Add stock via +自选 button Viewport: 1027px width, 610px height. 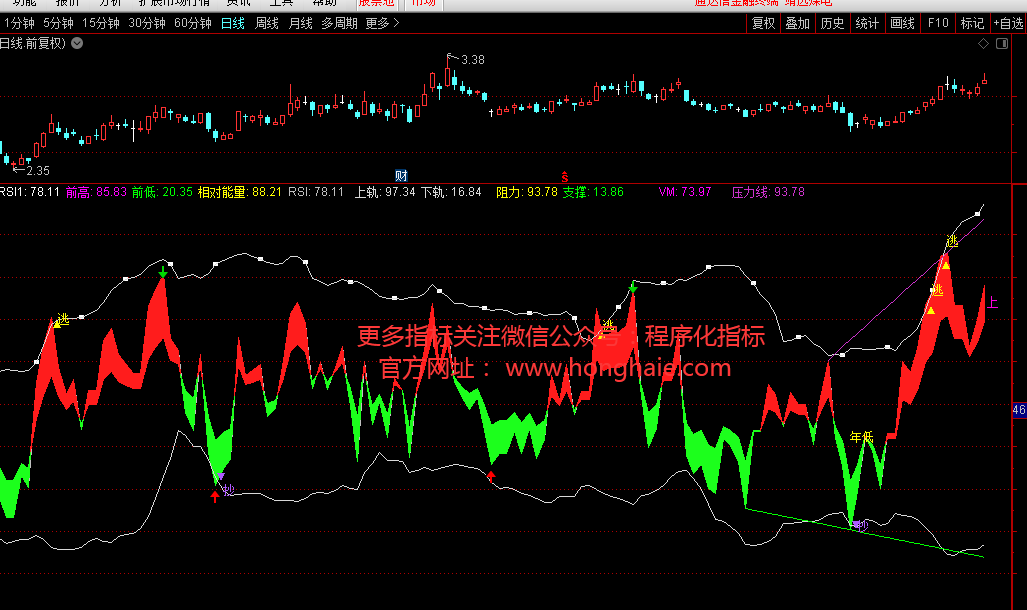coord(1008,23)
